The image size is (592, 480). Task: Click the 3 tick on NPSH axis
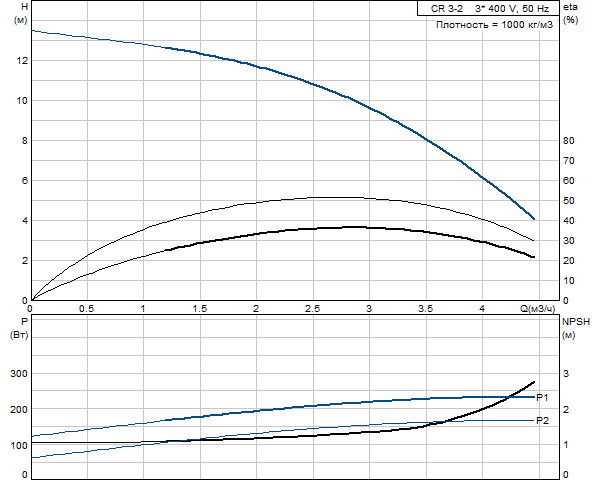566,374
